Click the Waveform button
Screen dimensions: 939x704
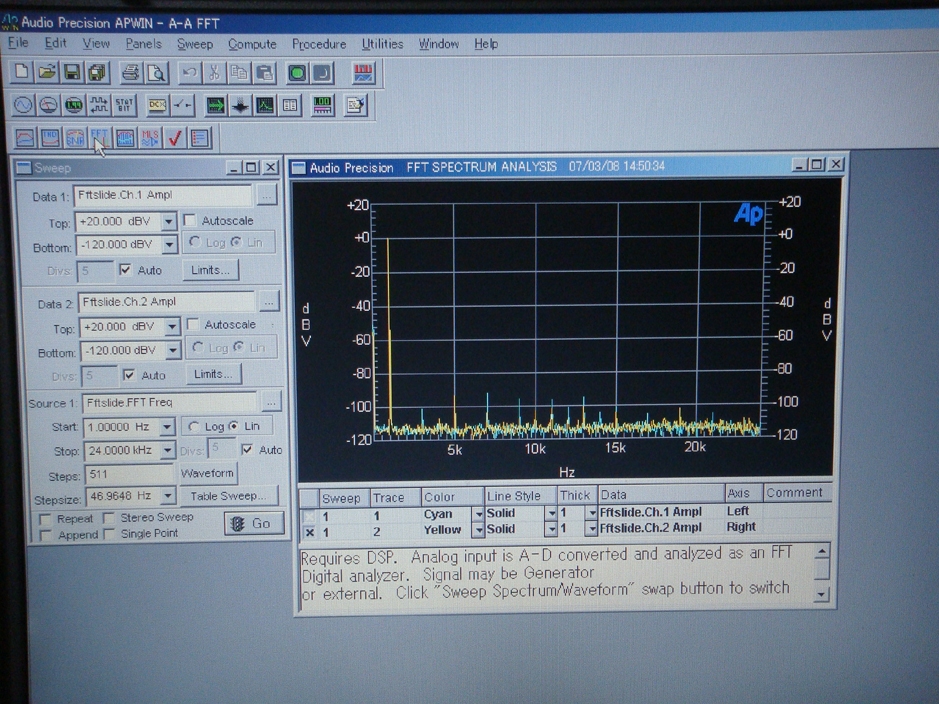[207, 473]
